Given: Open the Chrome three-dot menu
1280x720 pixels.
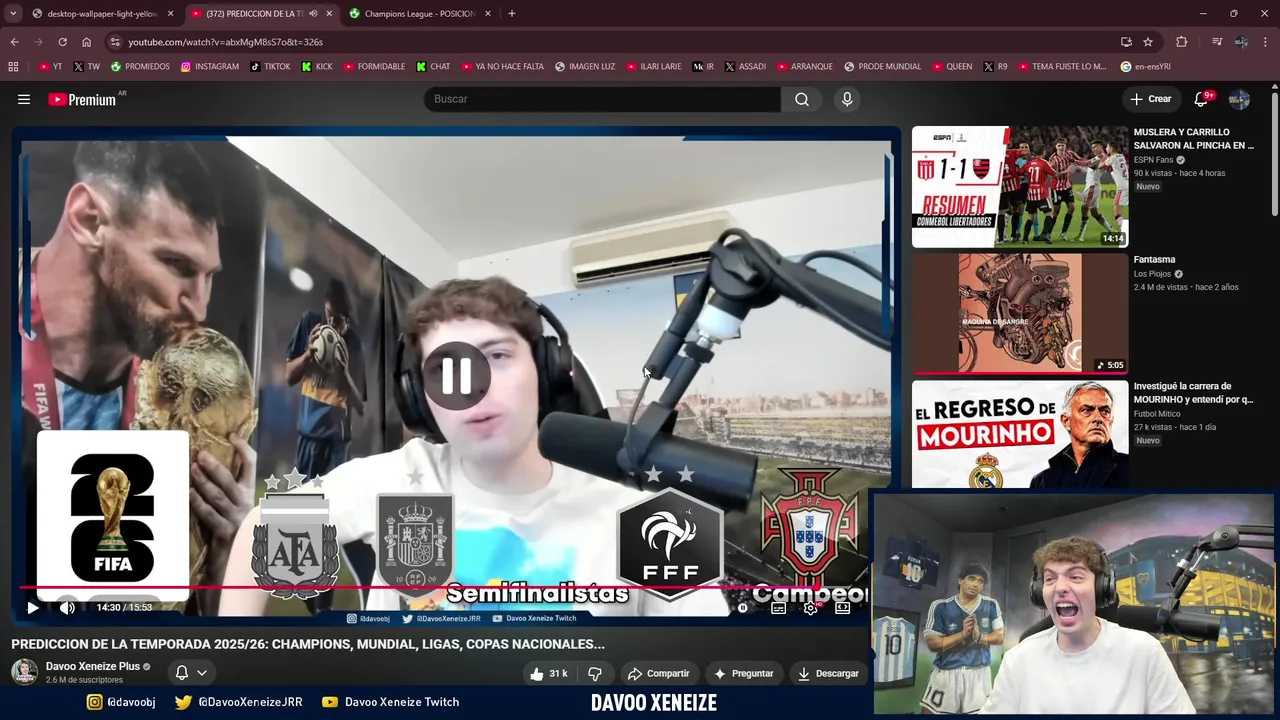Looking at the screenshot, I should (x=1265, y=42).
